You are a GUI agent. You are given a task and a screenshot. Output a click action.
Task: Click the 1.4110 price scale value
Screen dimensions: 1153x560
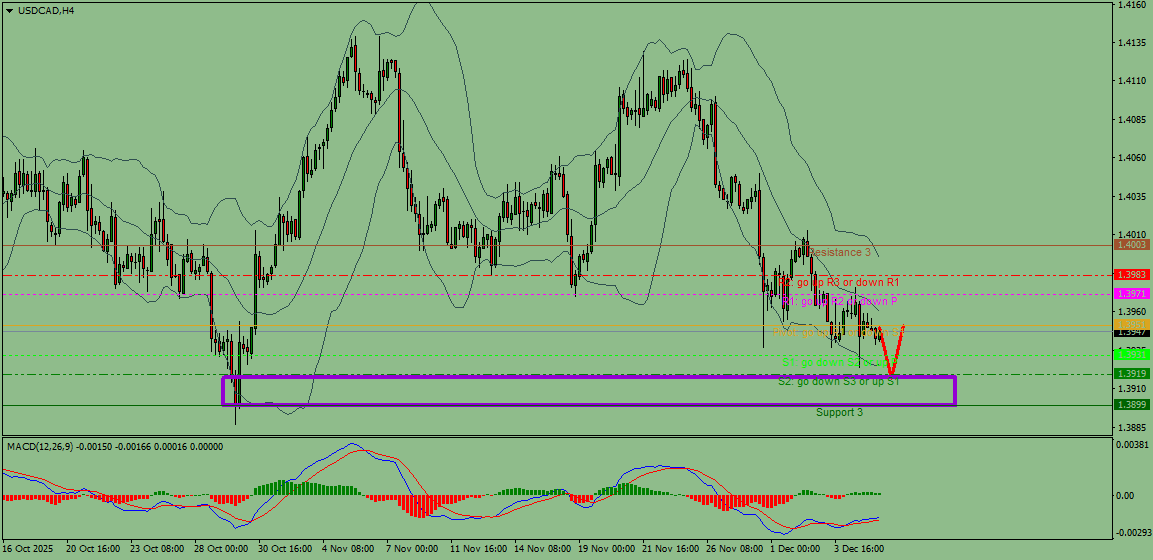pyautogui.click(x=1130, y=81)
